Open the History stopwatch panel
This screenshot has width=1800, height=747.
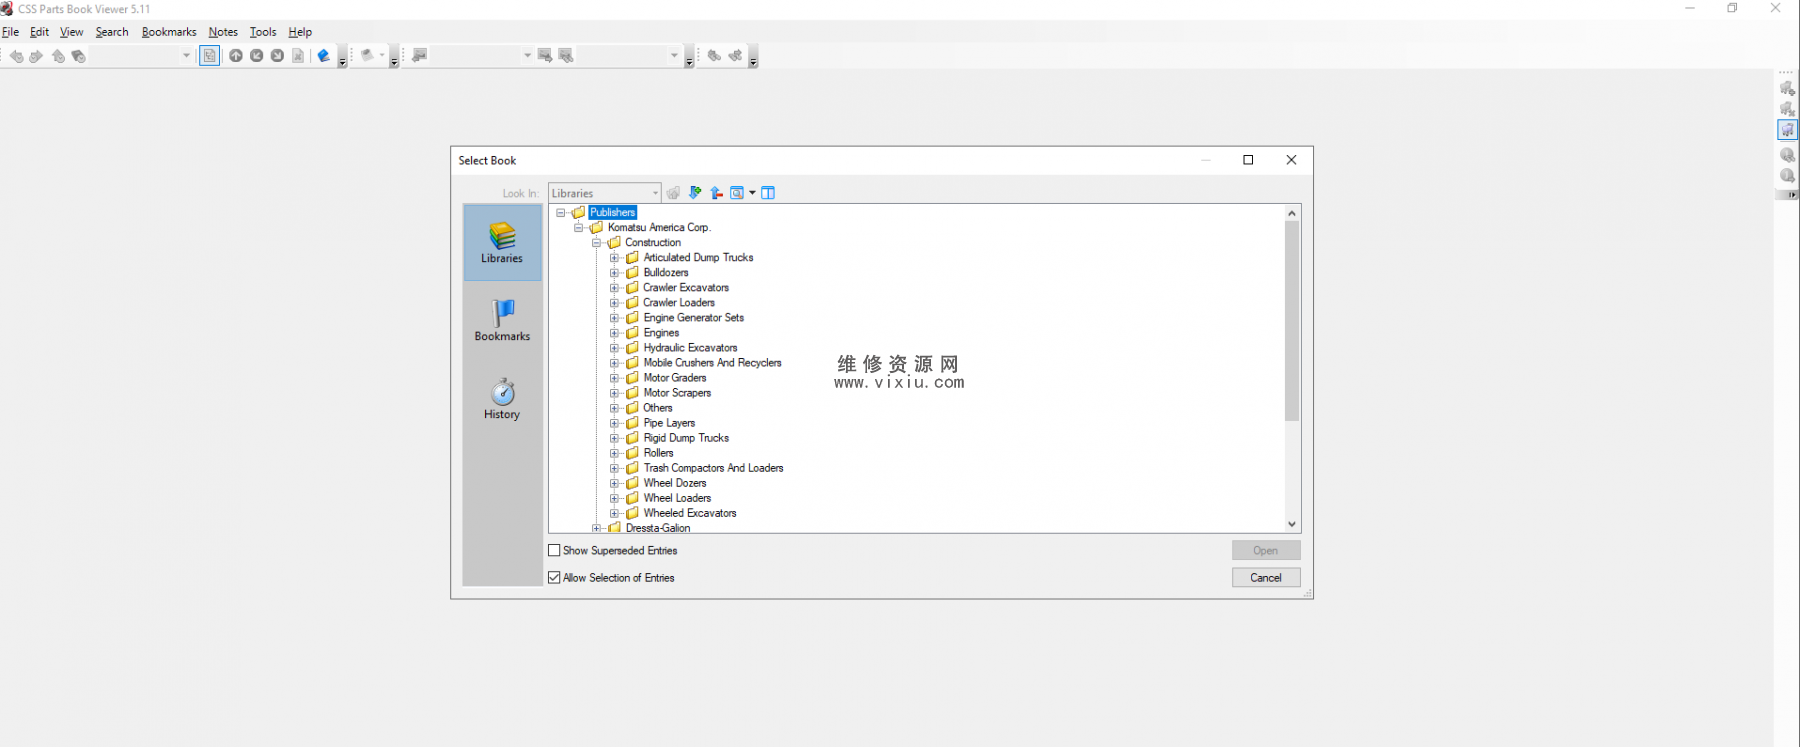click(x=502, y=399)
